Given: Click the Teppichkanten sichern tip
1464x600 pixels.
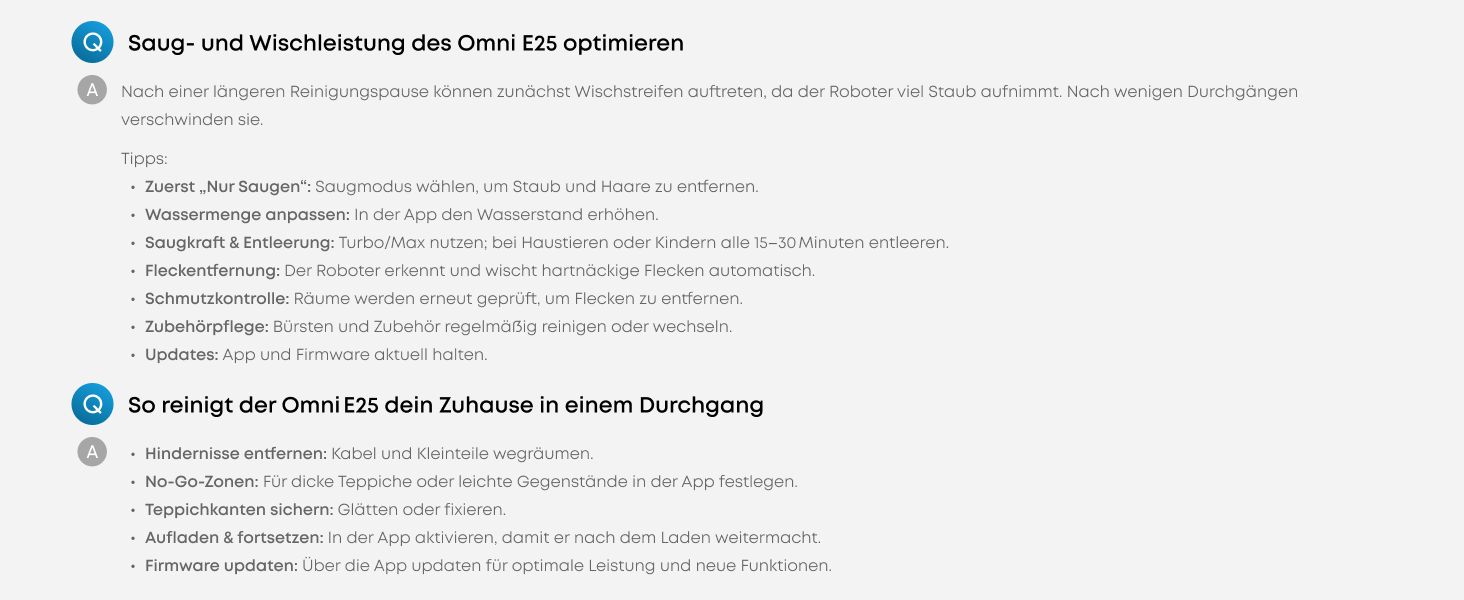Looking at the screenshot, I should tap(239, 510).
